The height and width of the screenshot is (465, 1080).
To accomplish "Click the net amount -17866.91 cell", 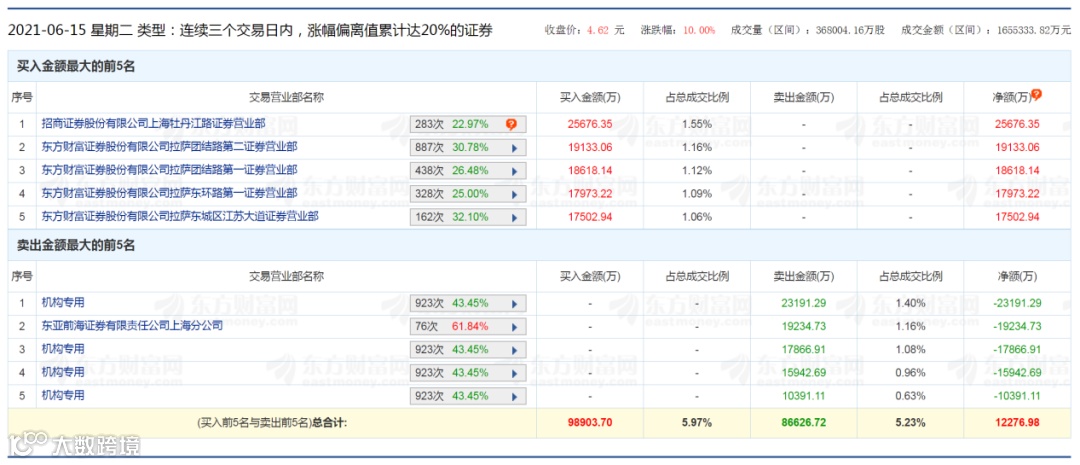I will 1017,350.
